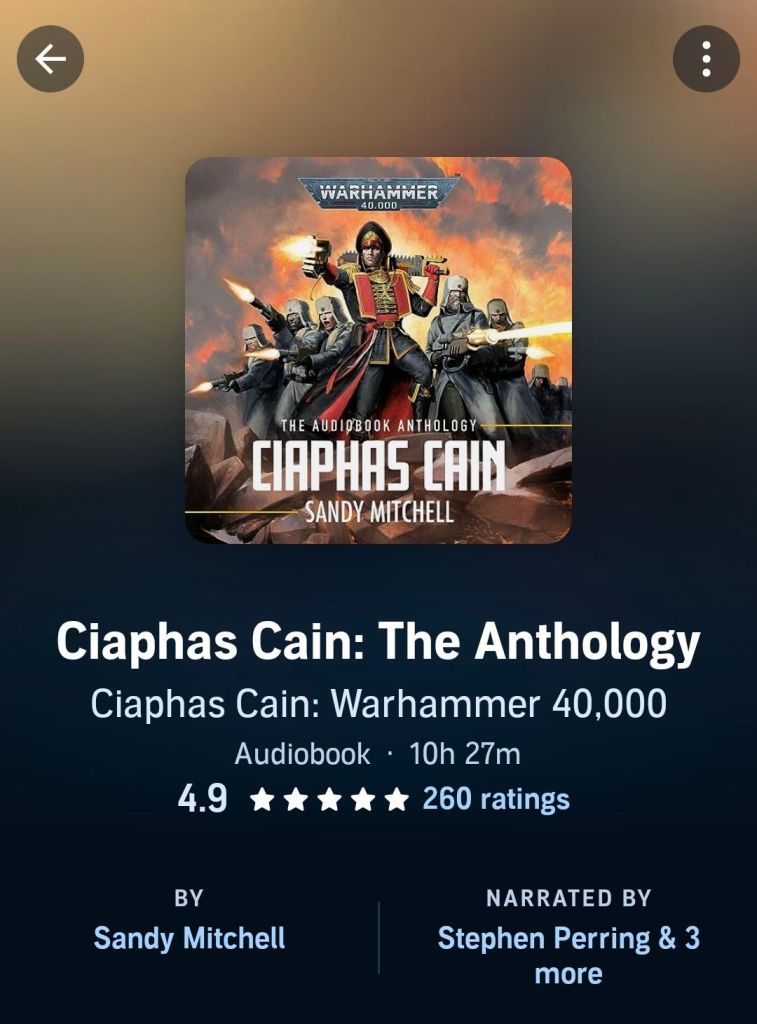
Task: Tap the SANDY MITCHELL name on the cover
Action: pyautogui.click(x=379, y=512)
